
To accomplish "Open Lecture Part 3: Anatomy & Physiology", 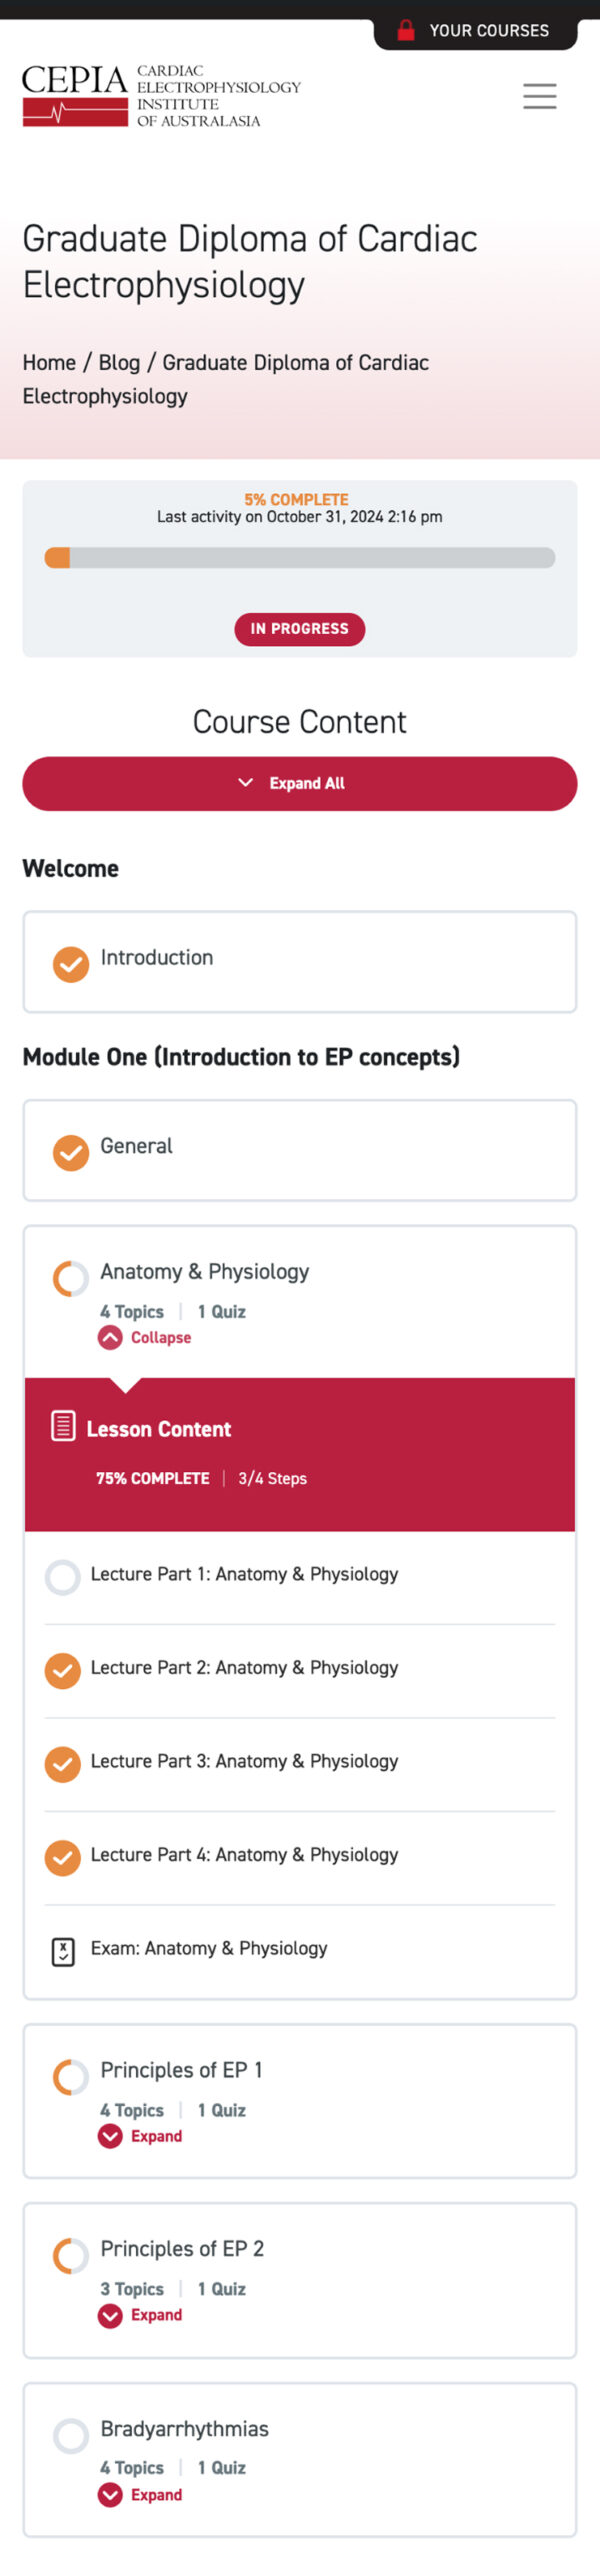I will coord(244,1761).
